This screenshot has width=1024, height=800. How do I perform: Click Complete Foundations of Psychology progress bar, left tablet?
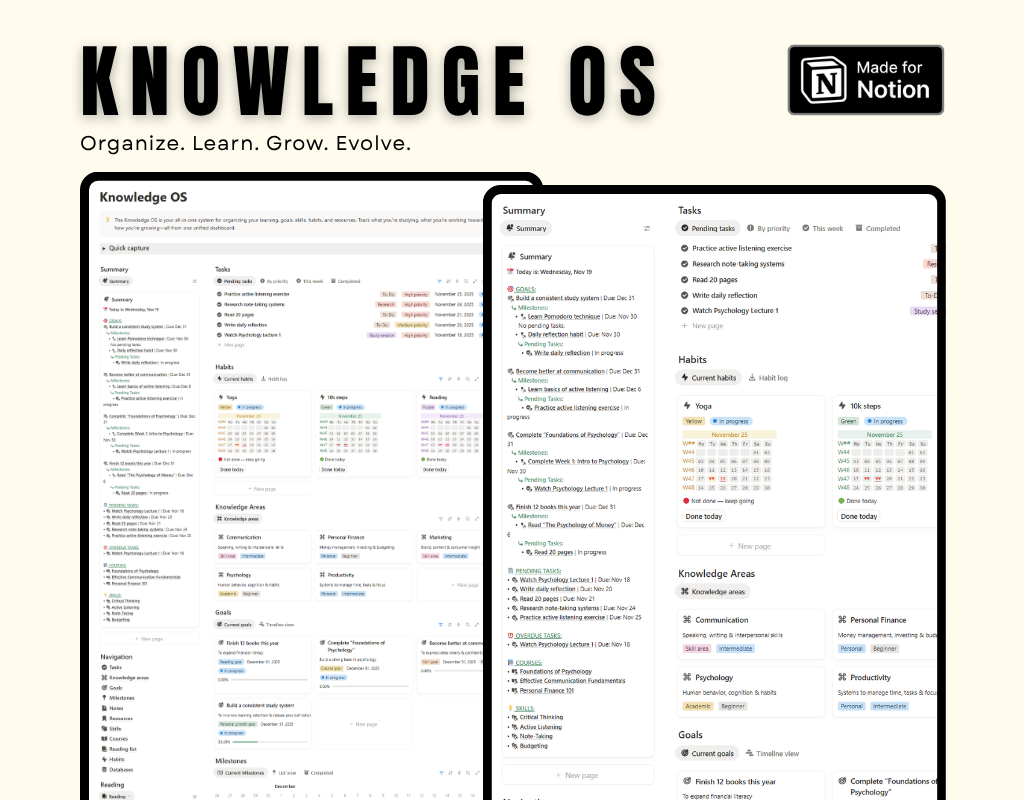pos(372,686)
